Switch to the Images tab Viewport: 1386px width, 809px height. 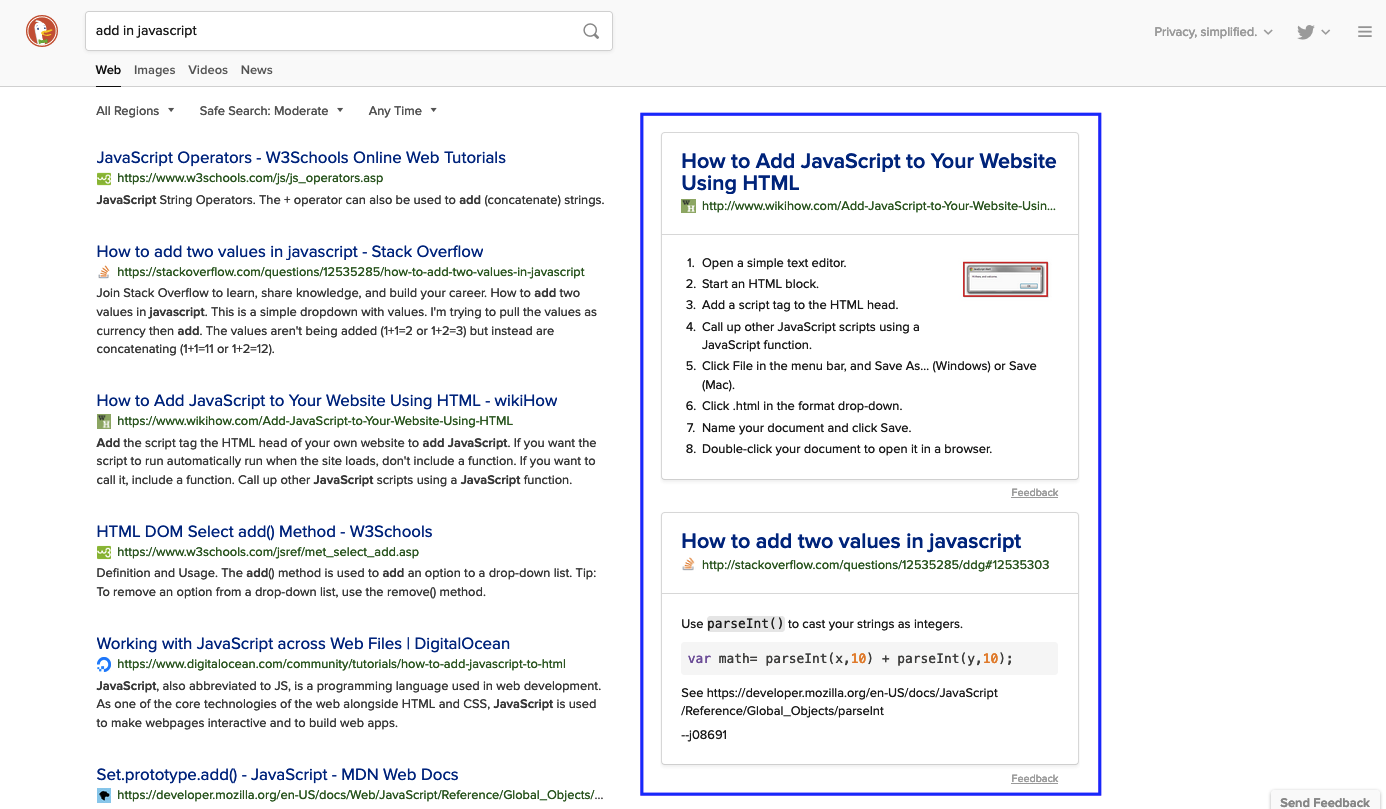(154, 70)
